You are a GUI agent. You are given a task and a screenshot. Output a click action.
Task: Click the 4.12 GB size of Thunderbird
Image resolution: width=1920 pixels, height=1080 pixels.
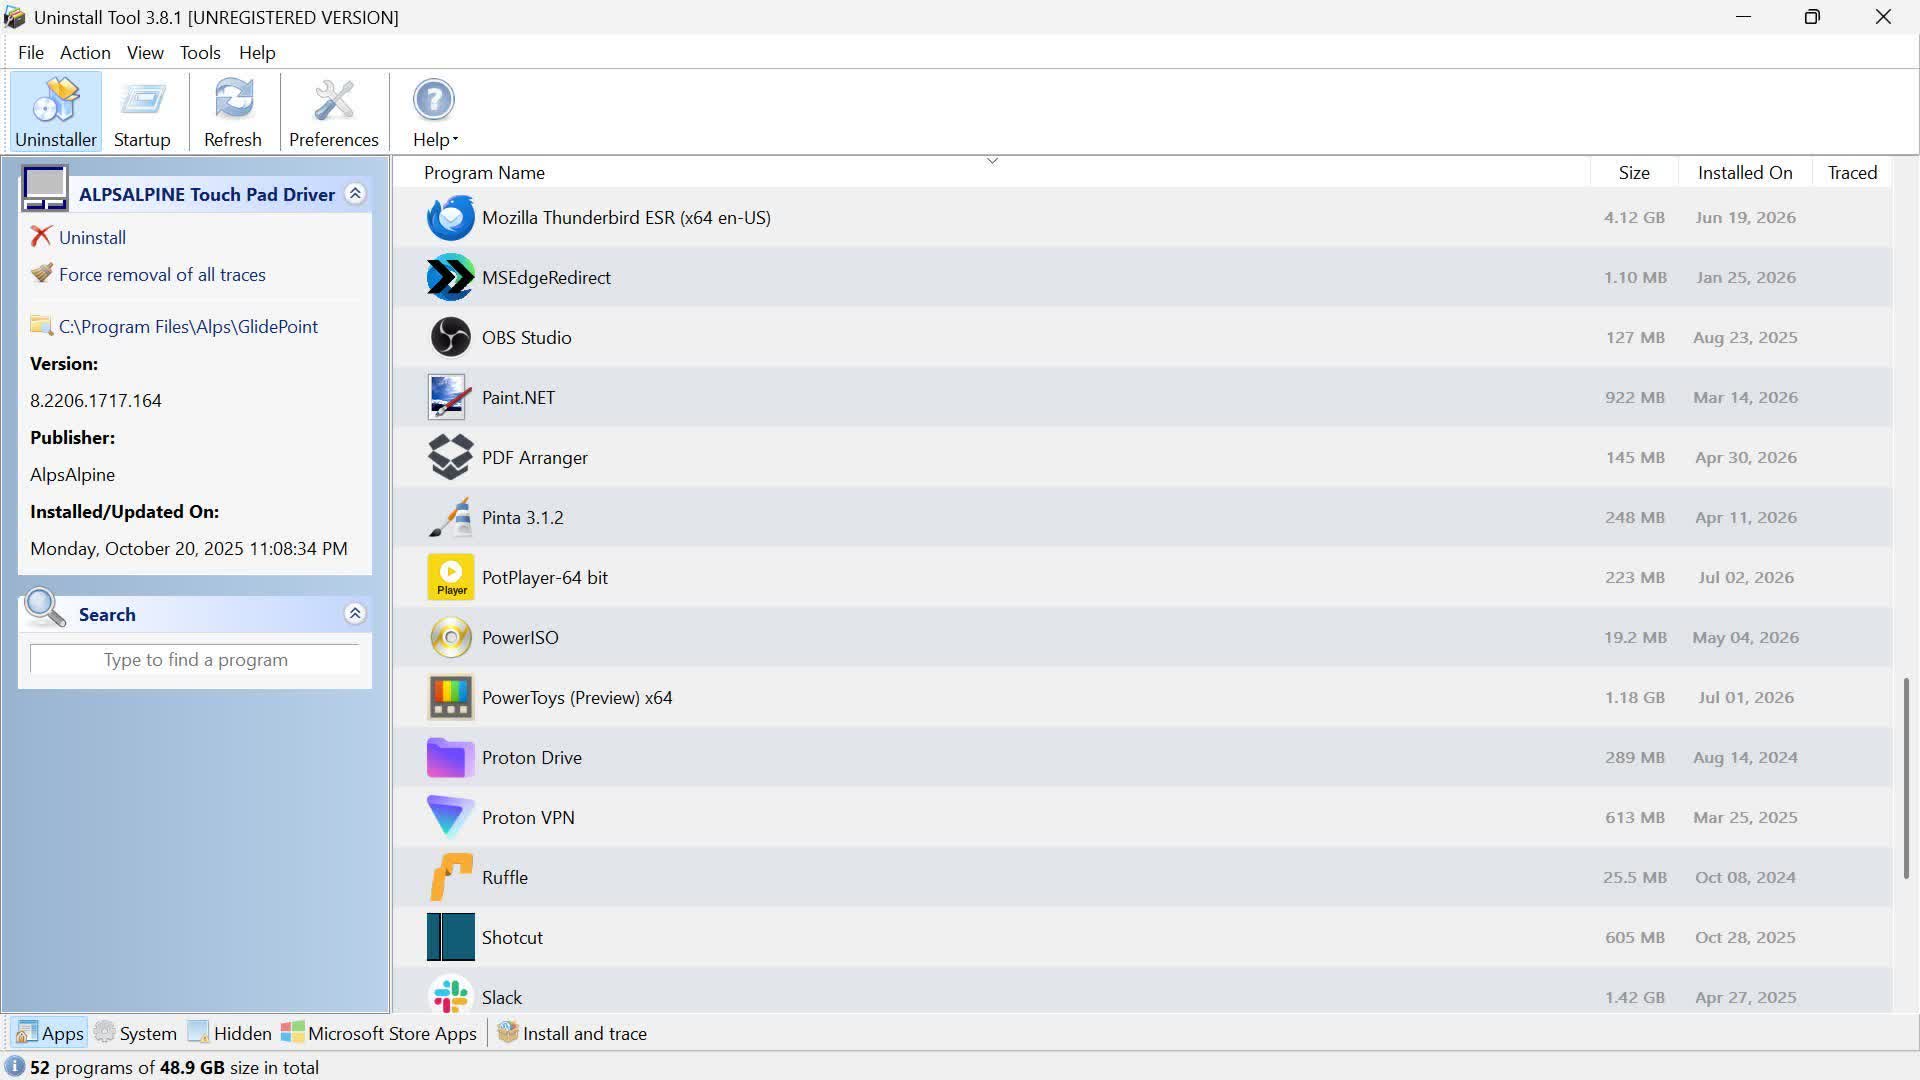1634,217
